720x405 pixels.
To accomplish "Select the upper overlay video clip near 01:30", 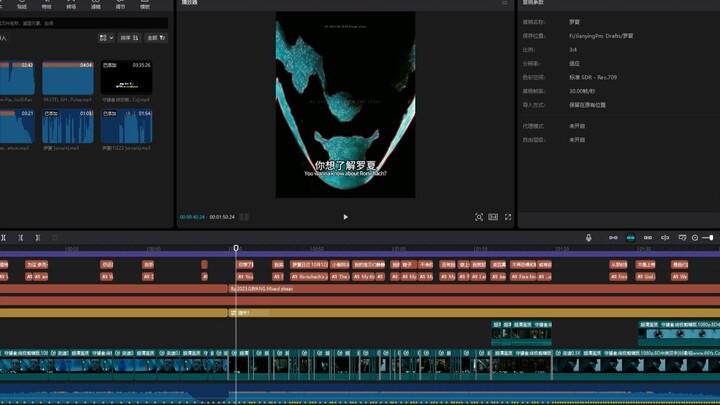I will (679, 333).
